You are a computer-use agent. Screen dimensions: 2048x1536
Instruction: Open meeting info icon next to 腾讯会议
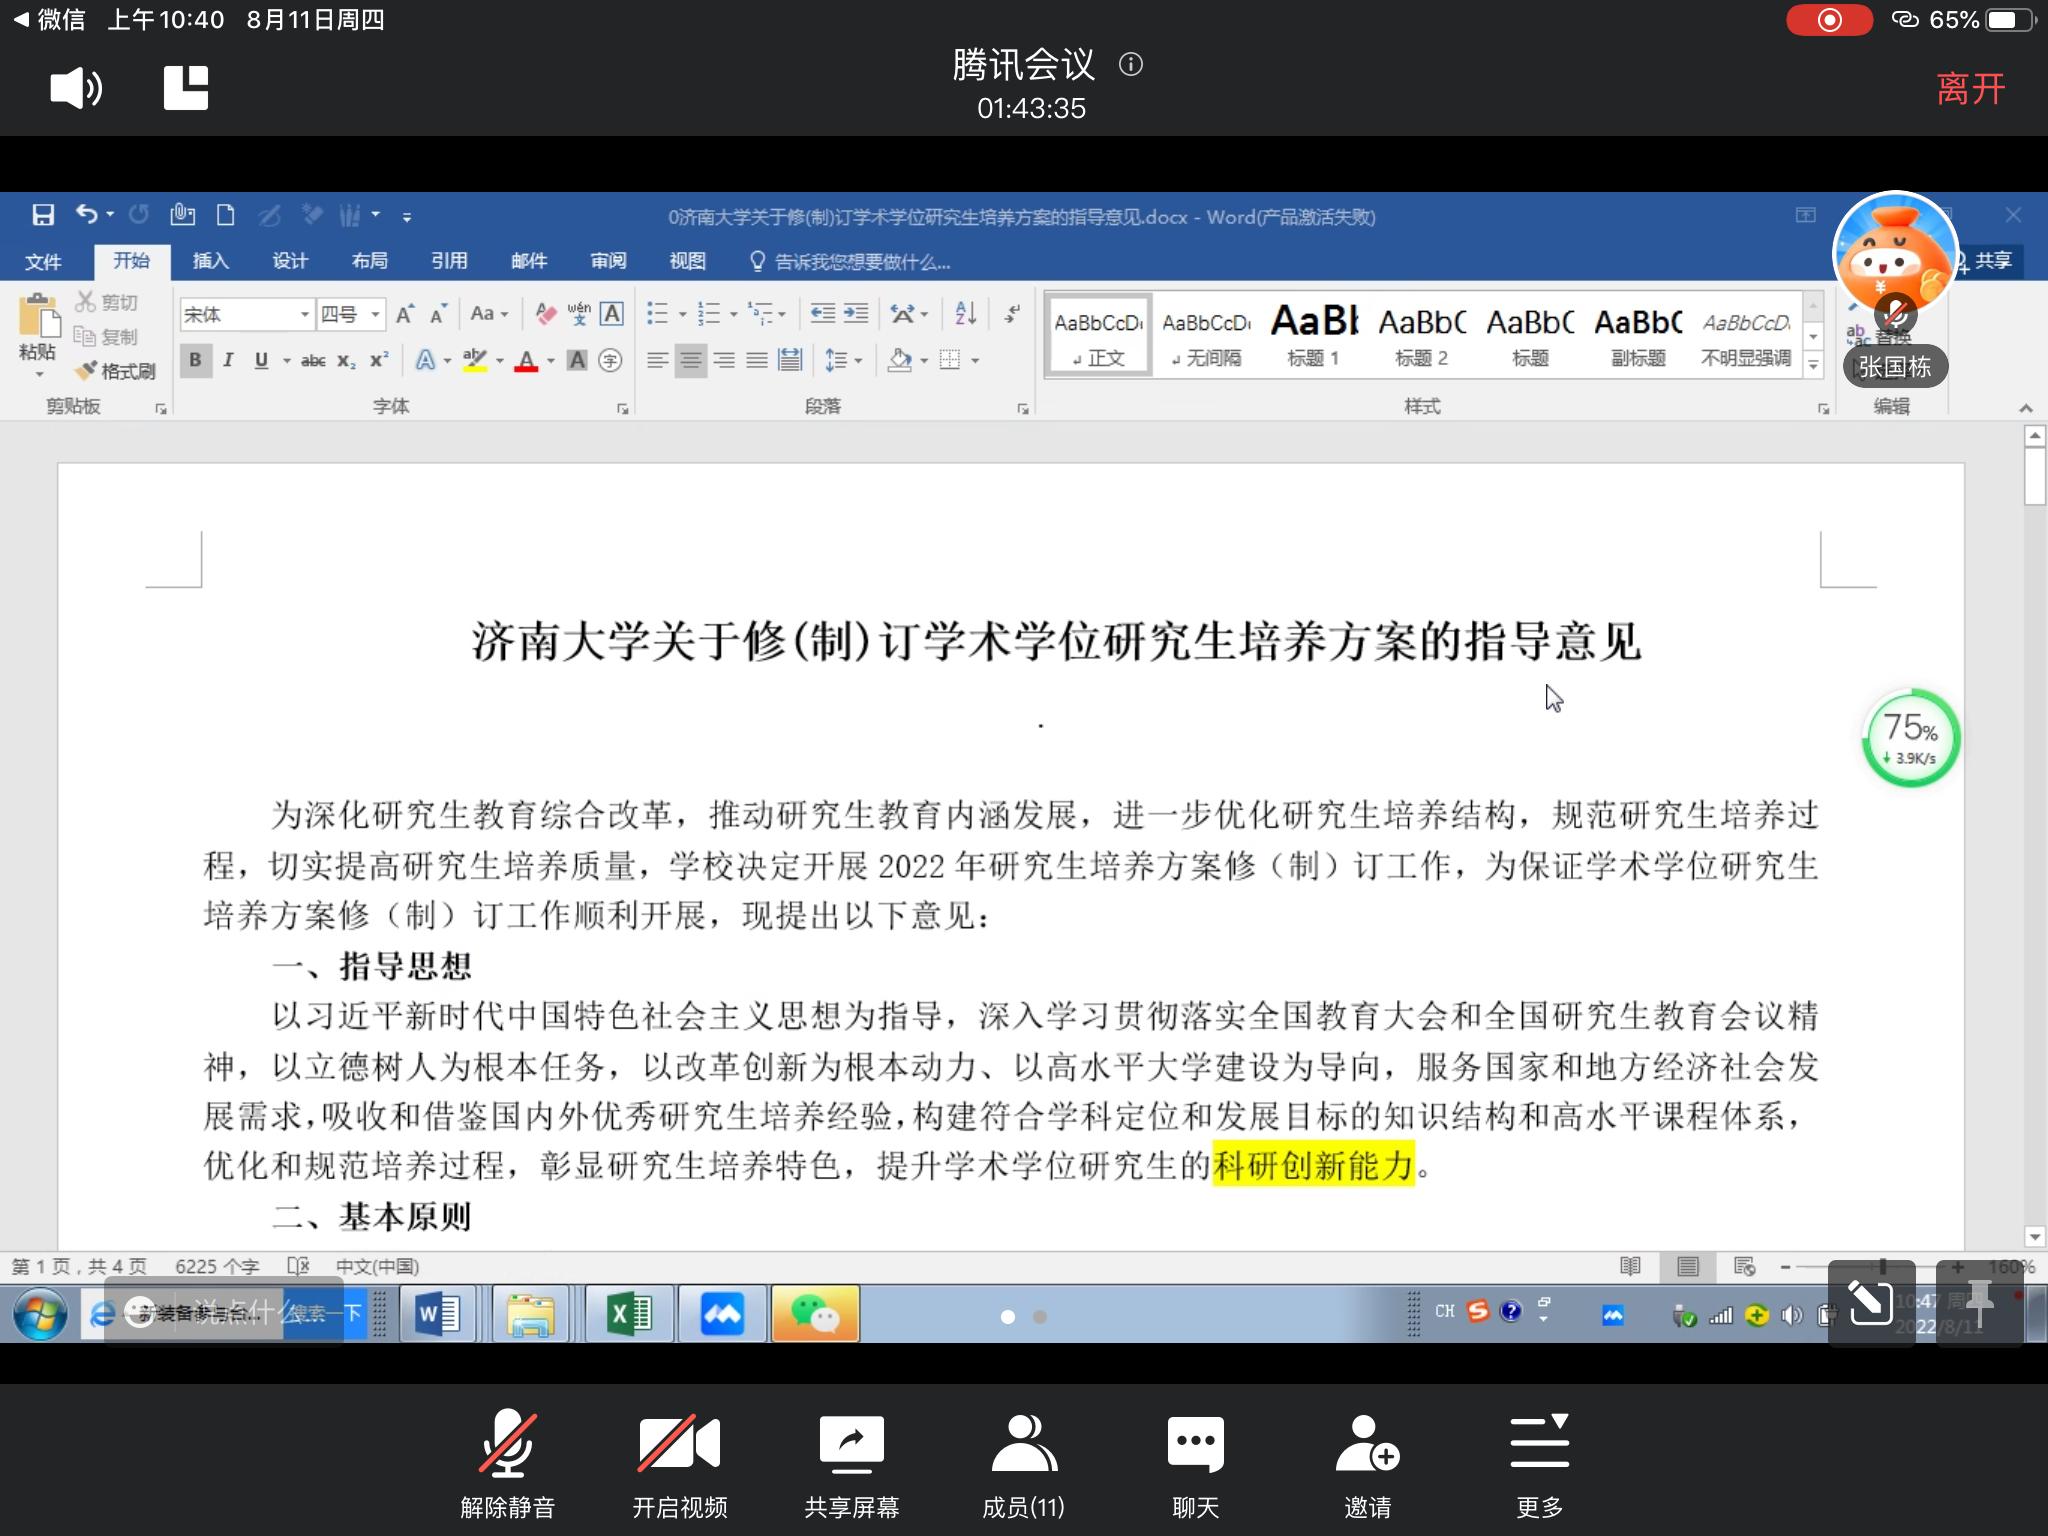point(1131,65)
